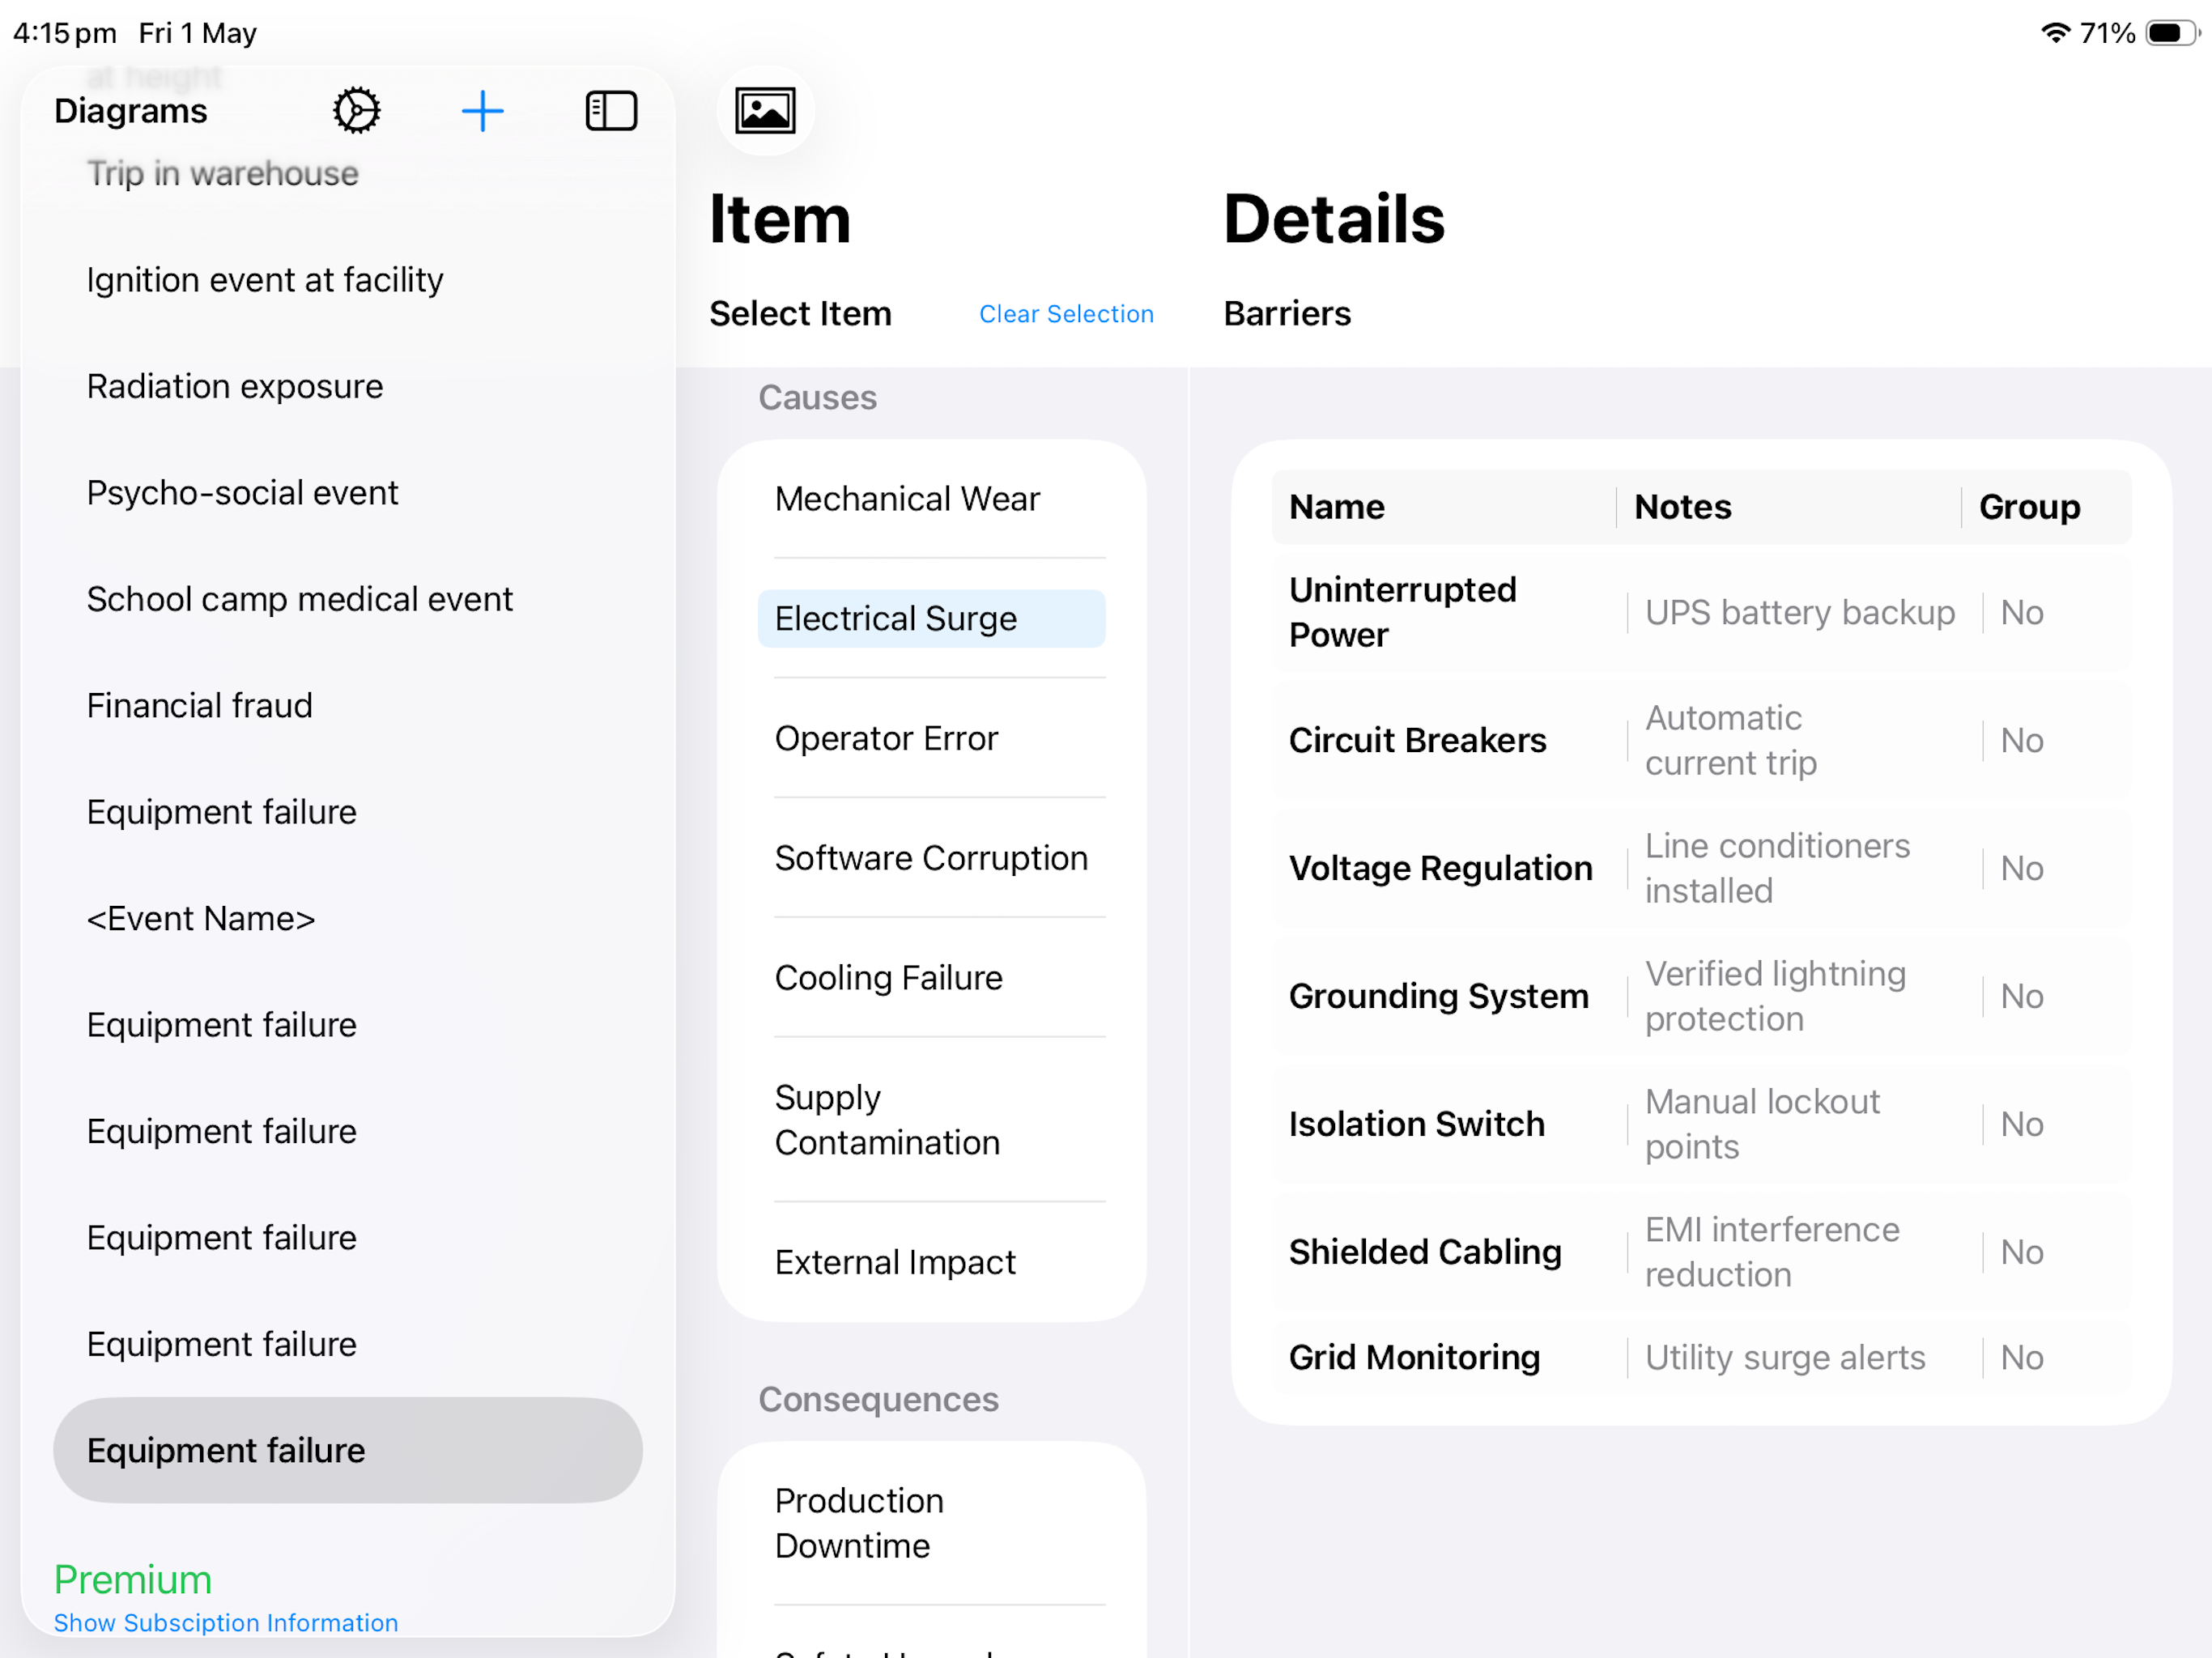Click Group value for Grounding System
This screenshot has width=2212, height=1658.
2022,996
